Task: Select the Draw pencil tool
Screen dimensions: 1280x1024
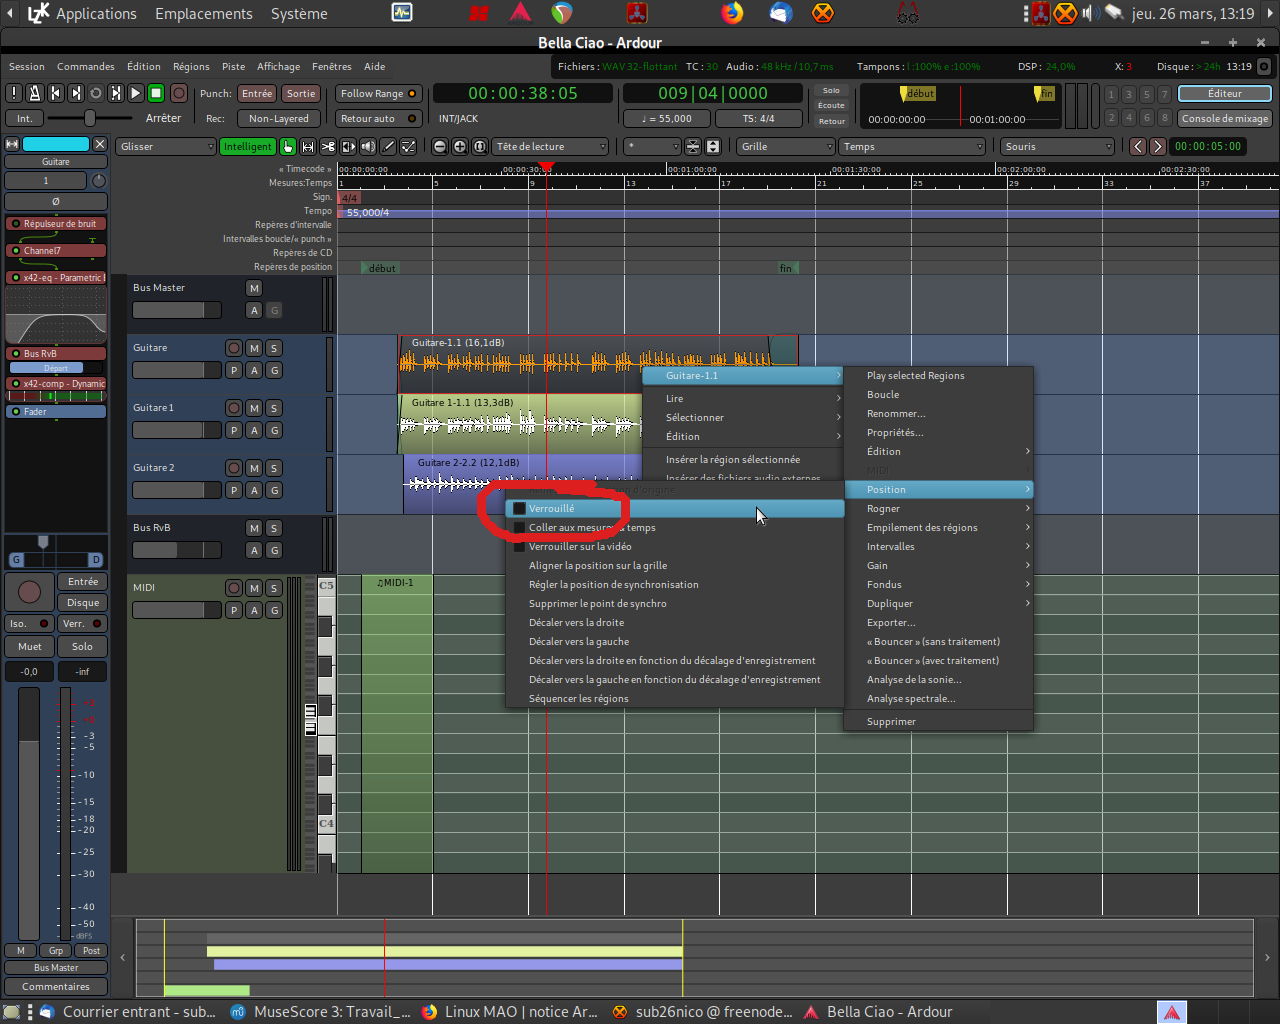Action: 389,146
